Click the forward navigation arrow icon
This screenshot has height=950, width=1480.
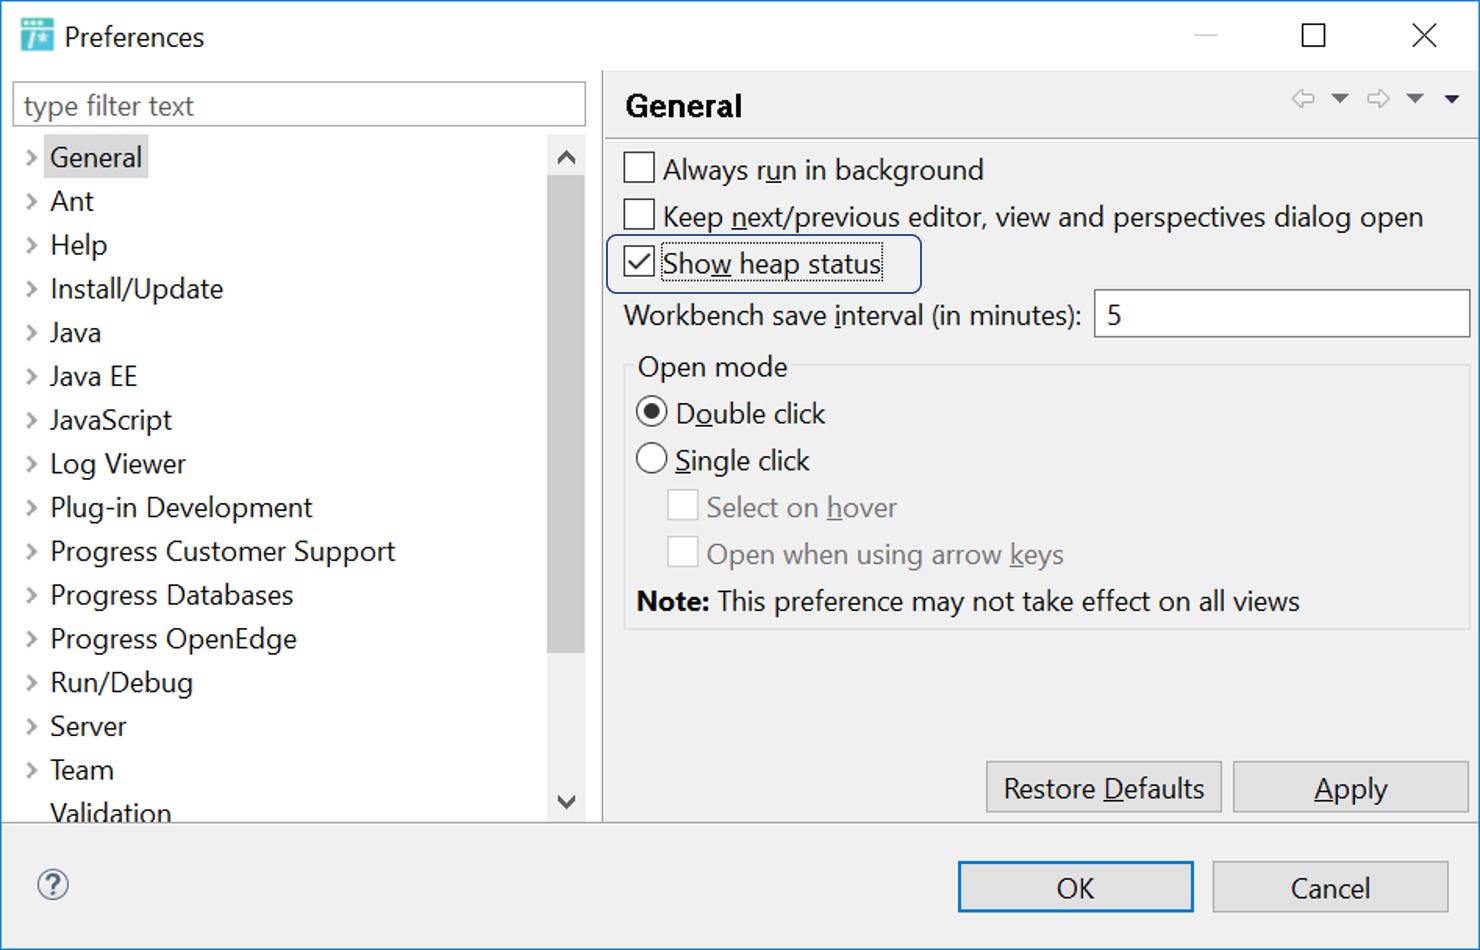(x=1379, y=98)
